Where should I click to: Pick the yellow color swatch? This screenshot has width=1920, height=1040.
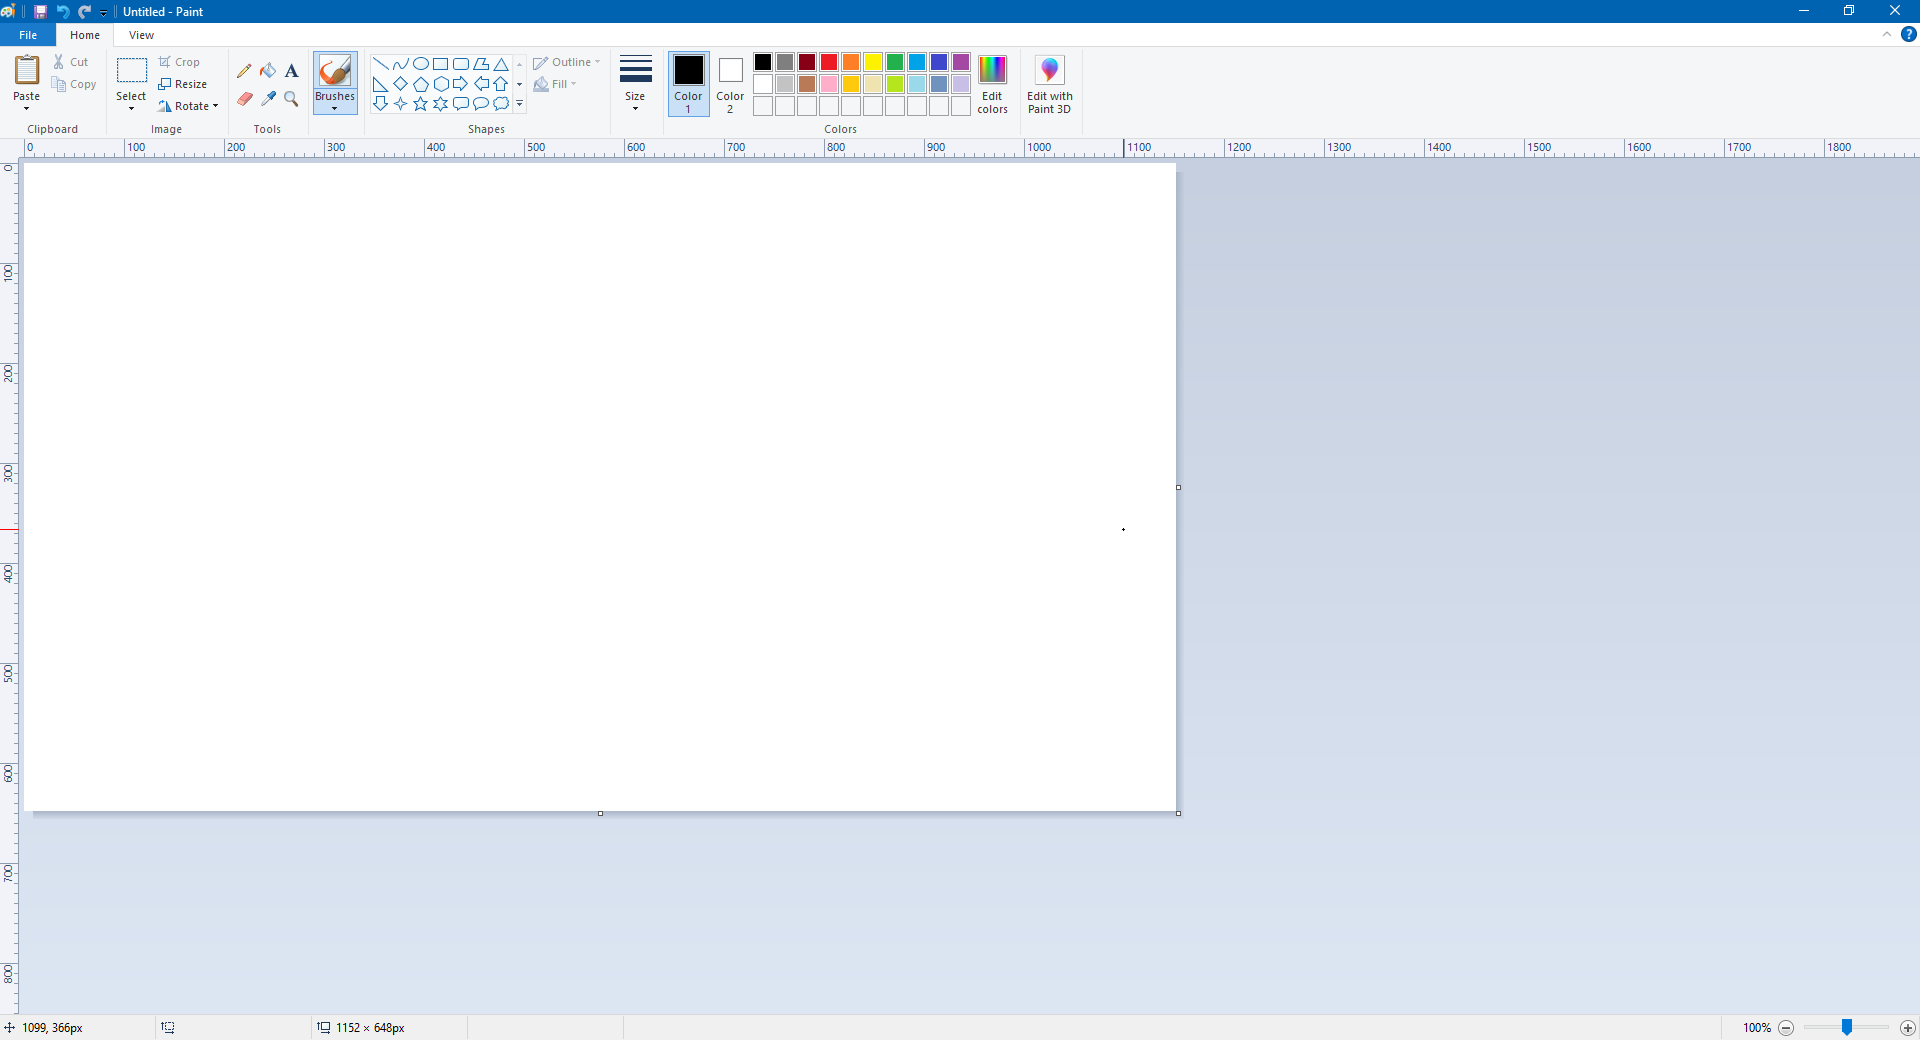point(873,62)
